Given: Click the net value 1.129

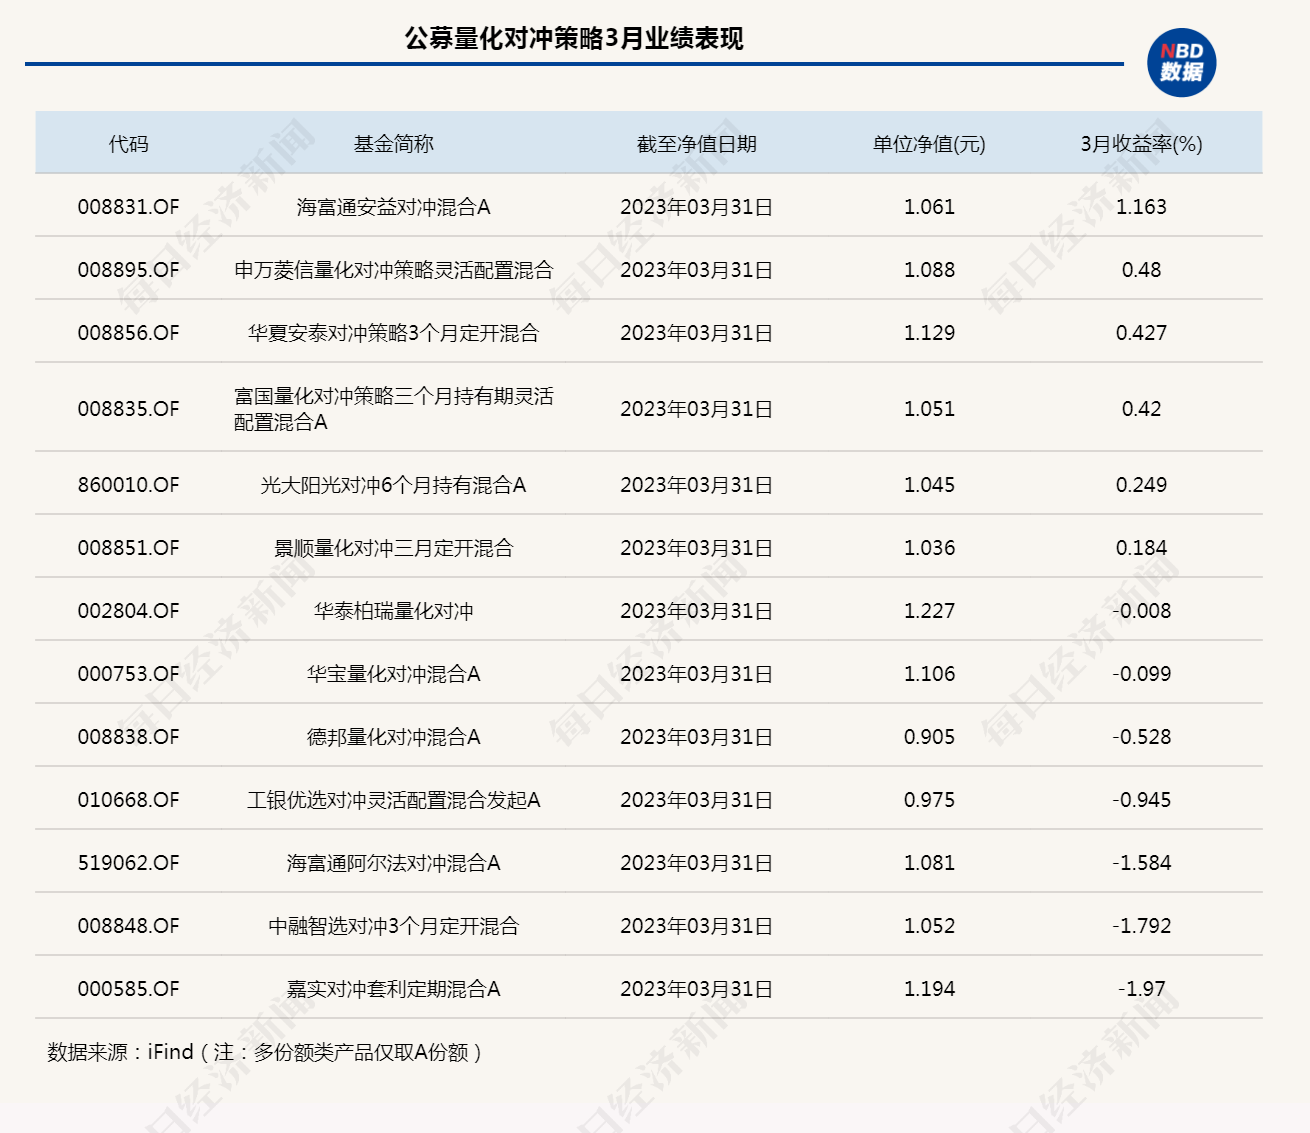Looking at the screenshot, I should (929, 333).
